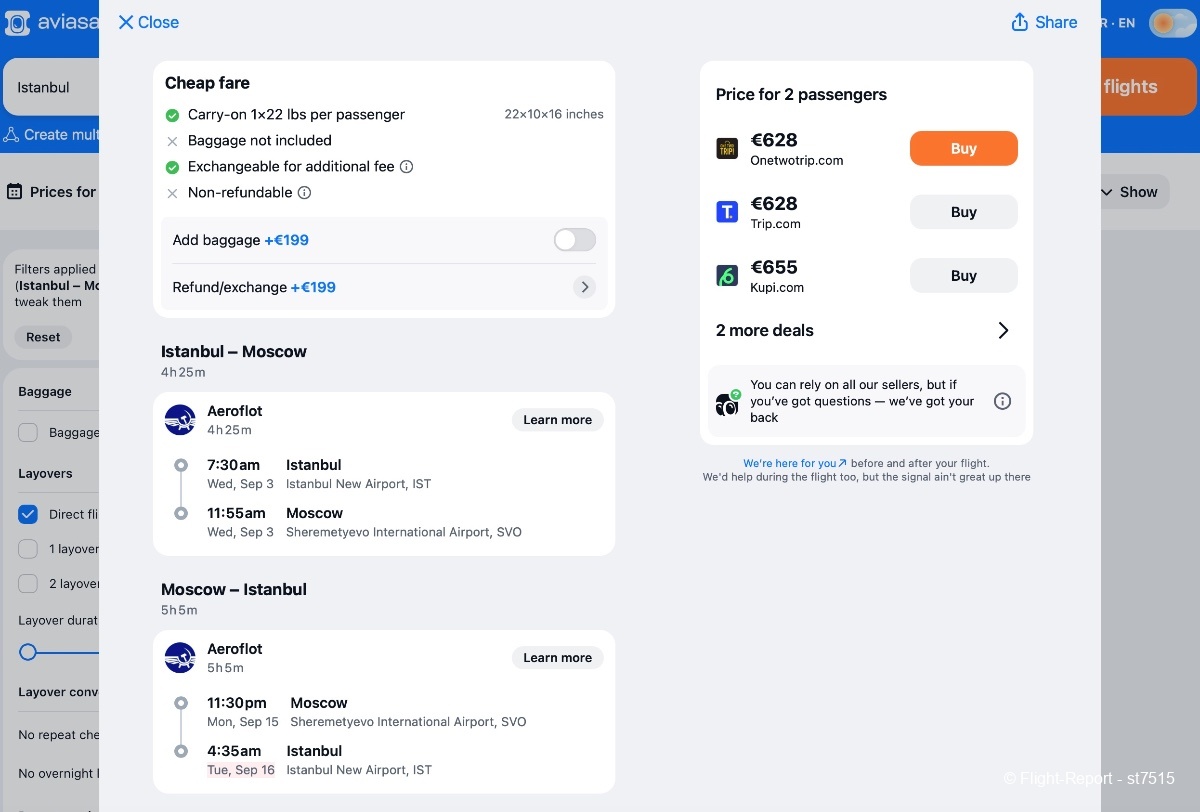The image size is (1200, 812).
Task: Expand Refund/exchange option chevron
Action: [x=585, y=287]
